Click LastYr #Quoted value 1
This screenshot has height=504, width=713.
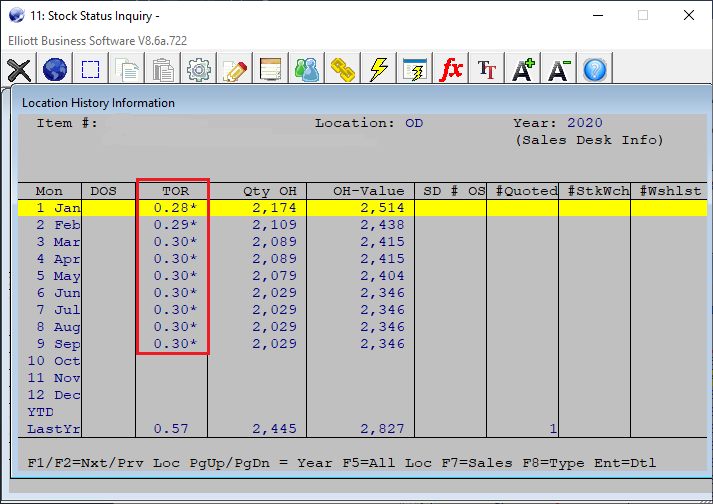coord(553,429)
